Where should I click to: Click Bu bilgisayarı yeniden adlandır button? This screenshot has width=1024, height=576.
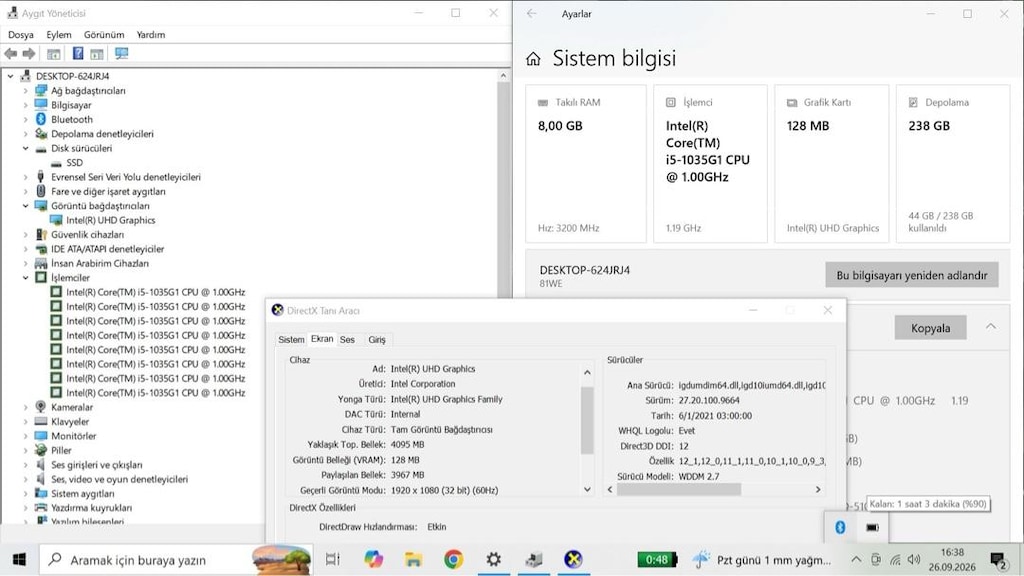912,275
